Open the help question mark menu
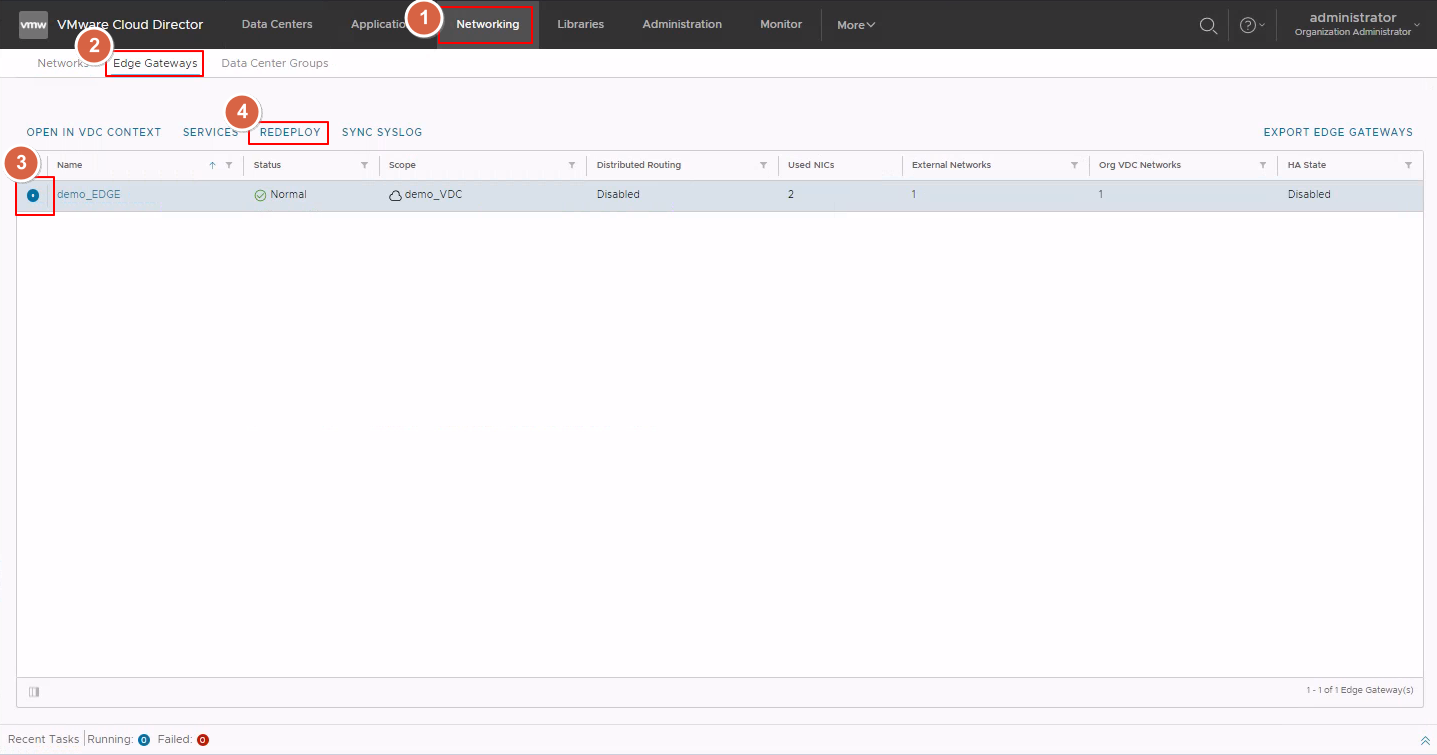 [1252, 25]
